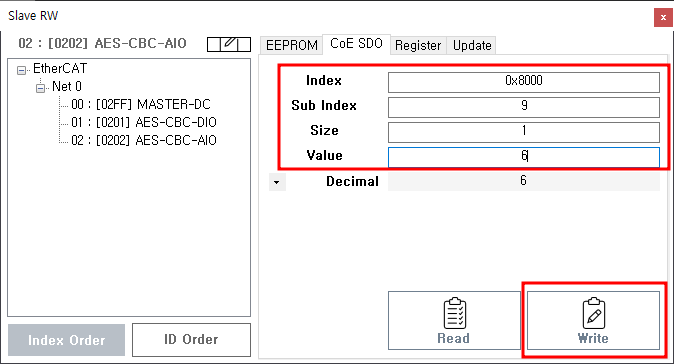Click the Index Order button
674x364 pixels.
[x=67, y=340]
